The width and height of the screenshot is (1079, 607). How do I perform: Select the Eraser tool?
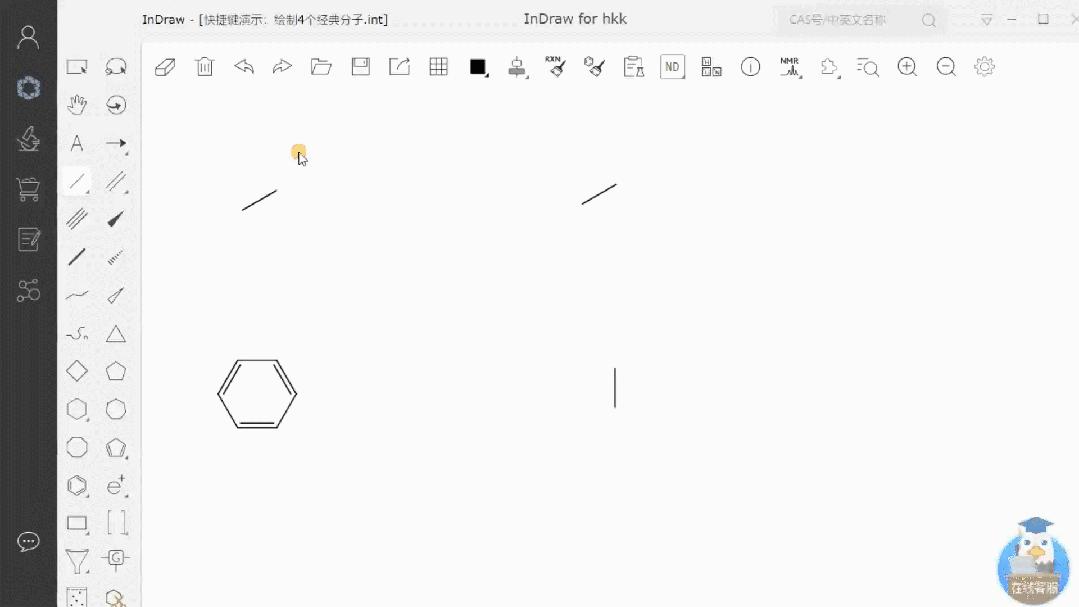164,66
